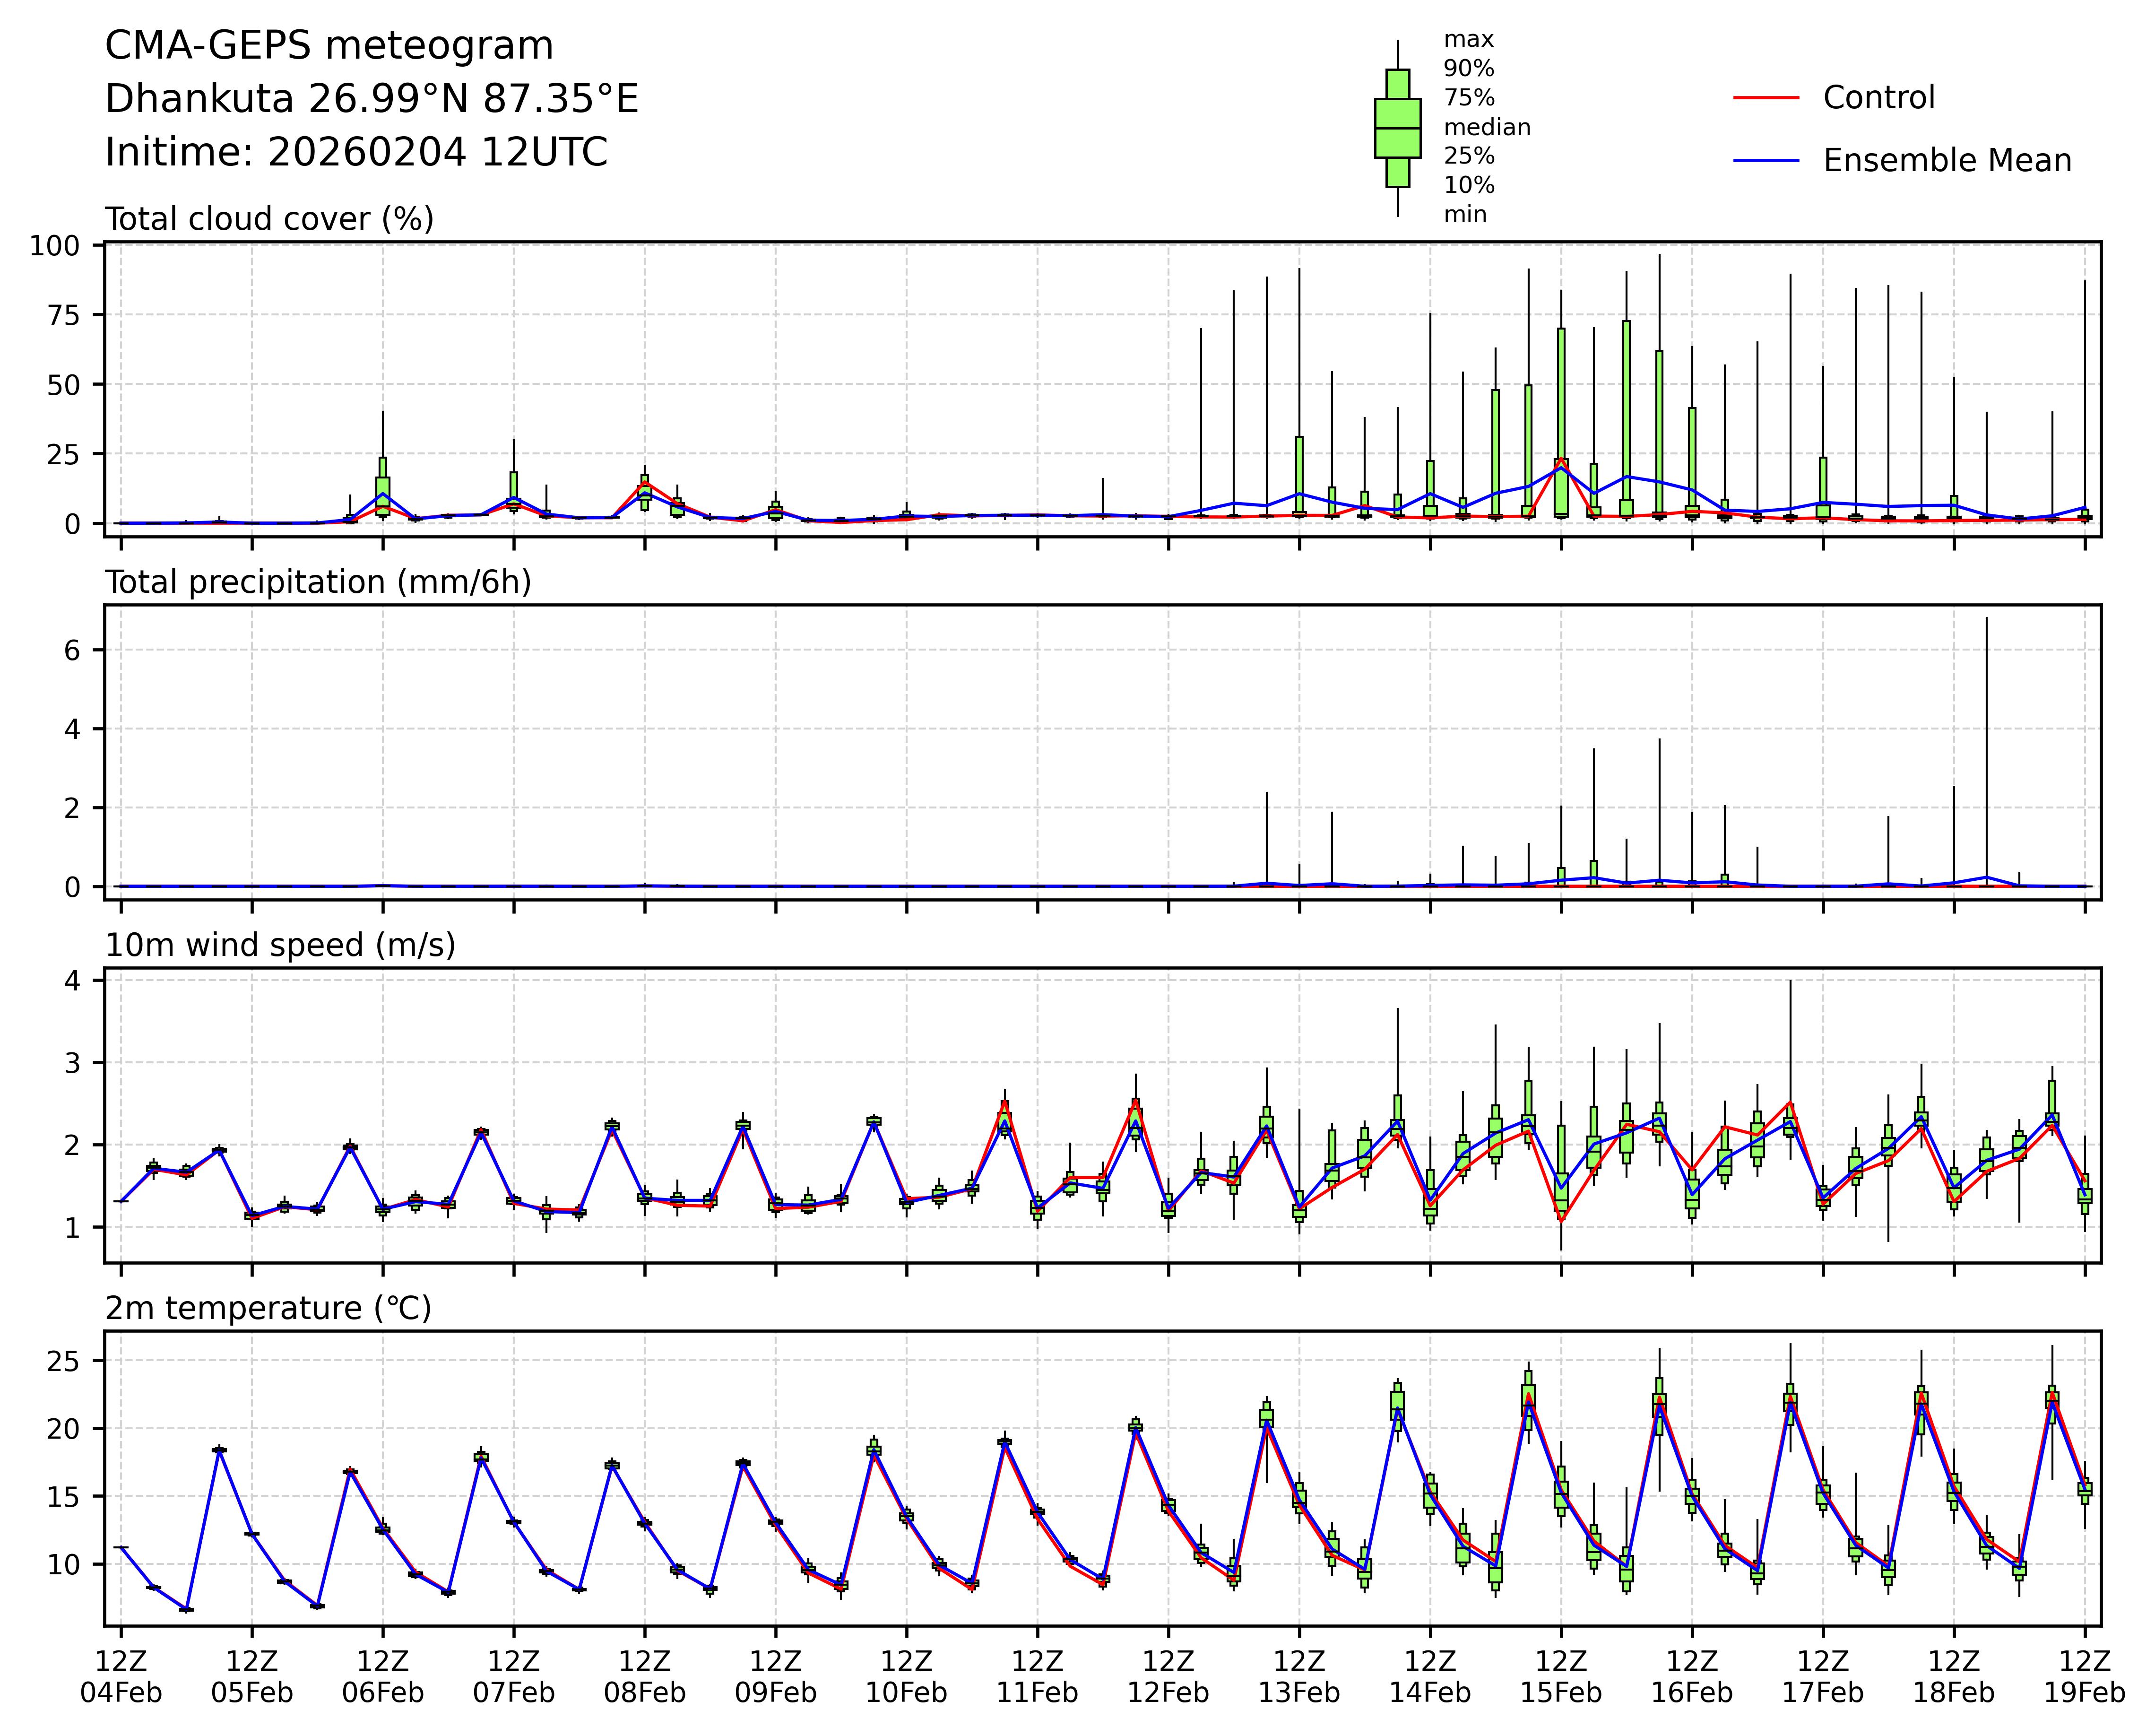Click the '12Z 10Feb' x-axis label

point(906,1677)
